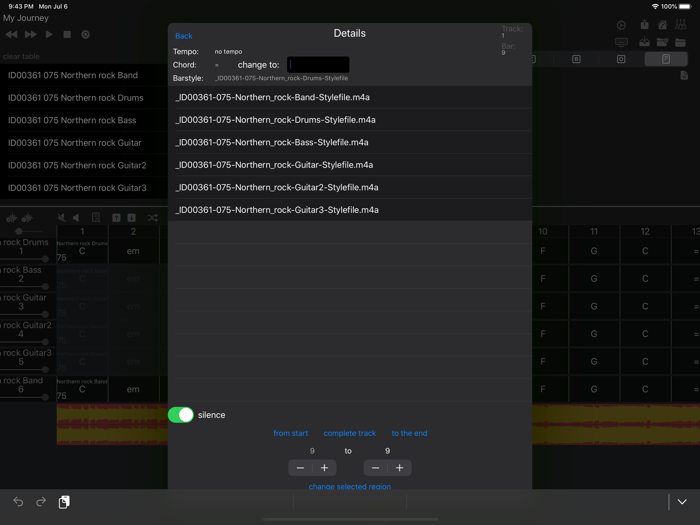Select Northern_rock-Guitar-Stylefile.m4a in Details list
700x525 pixels.
[x=350, y=165]
